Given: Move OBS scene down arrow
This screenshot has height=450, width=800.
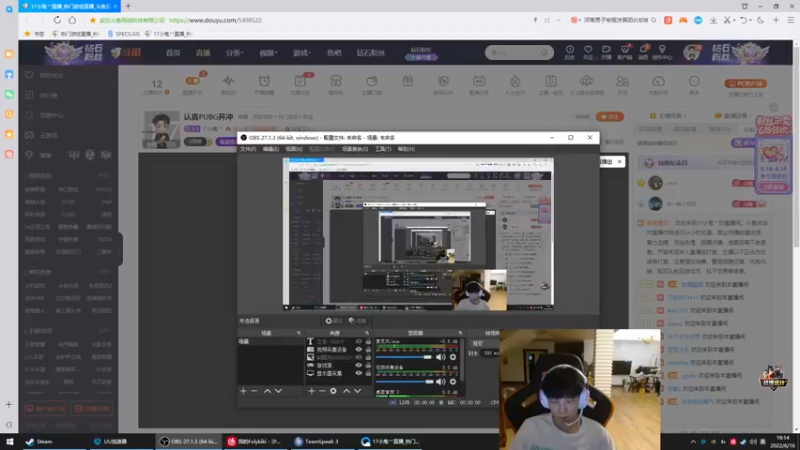Looking at the screenshot, I should 279,391.
